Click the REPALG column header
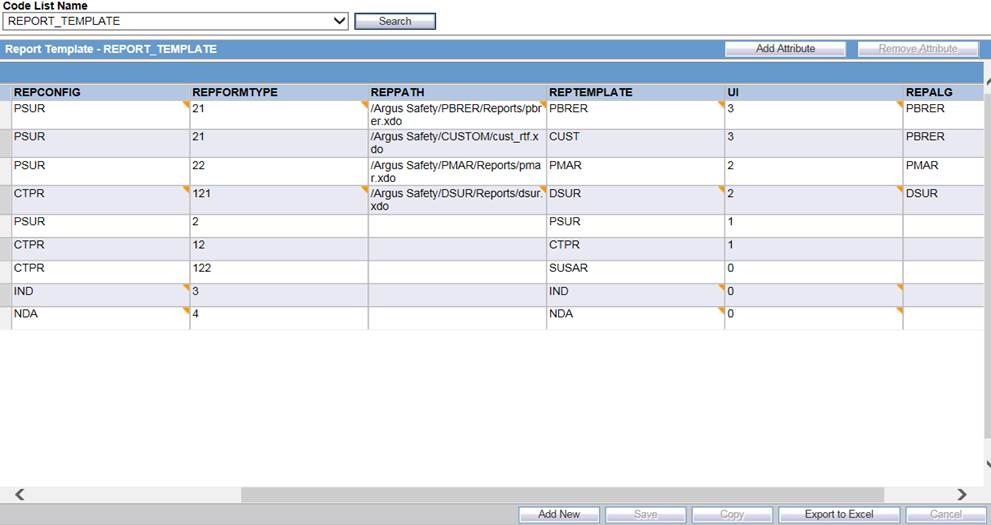This screenshot has width=991, height=525. pos(944,92)
